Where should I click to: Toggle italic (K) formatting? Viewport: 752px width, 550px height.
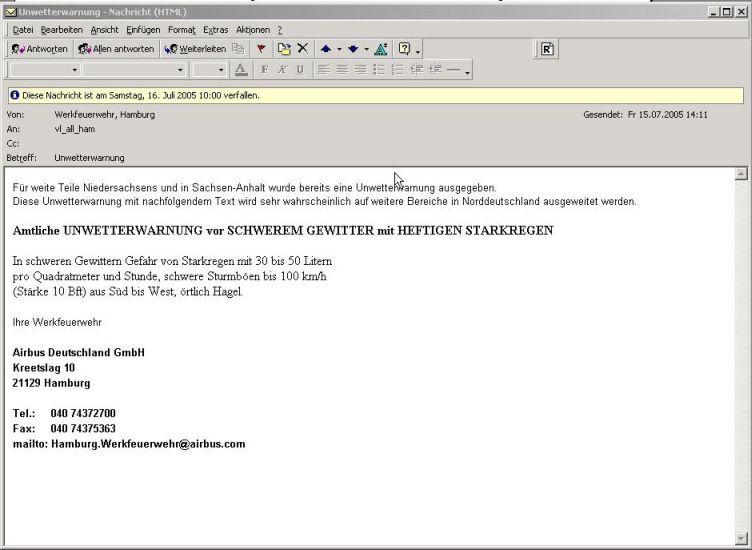(x=282, y=70)
